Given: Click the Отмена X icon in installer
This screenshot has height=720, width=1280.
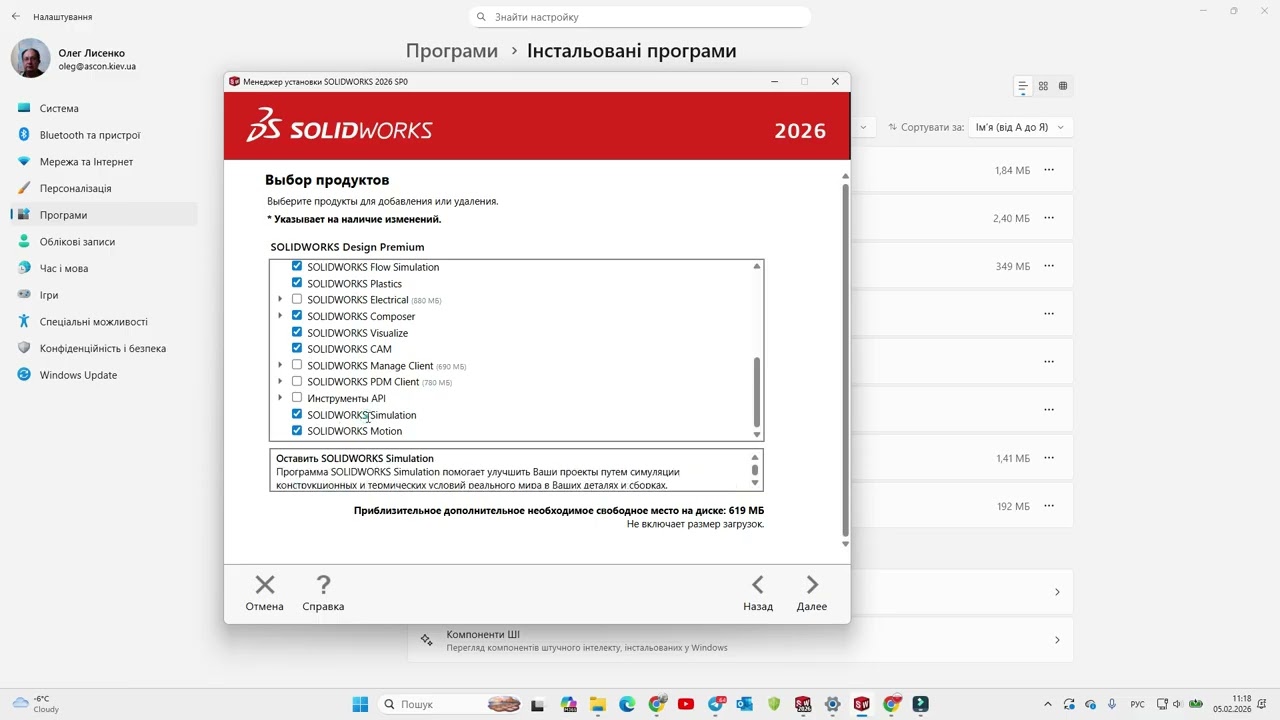Looking at the screenshot, I should pyautogui.click(x=264, y=585).
